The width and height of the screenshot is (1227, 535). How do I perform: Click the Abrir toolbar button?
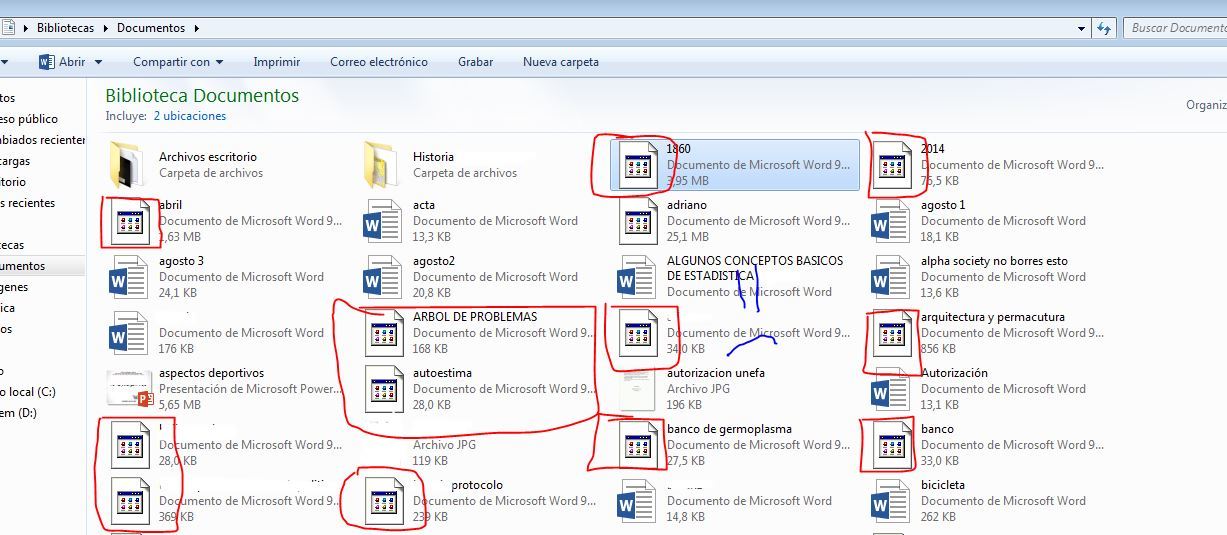62,62
